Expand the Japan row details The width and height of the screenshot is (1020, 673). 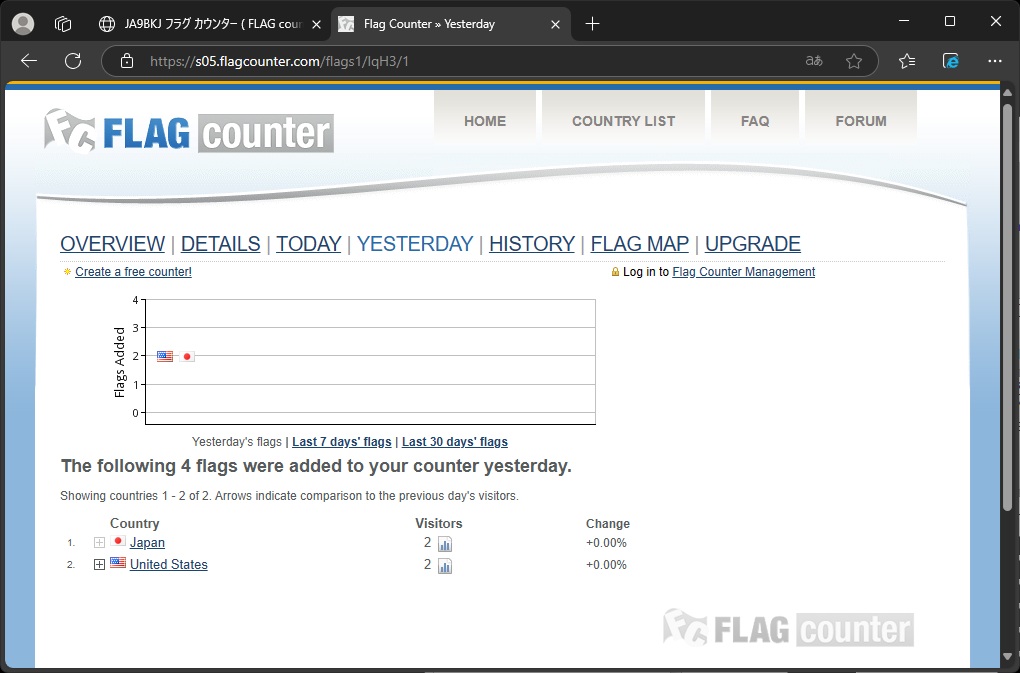coord(99,542)
